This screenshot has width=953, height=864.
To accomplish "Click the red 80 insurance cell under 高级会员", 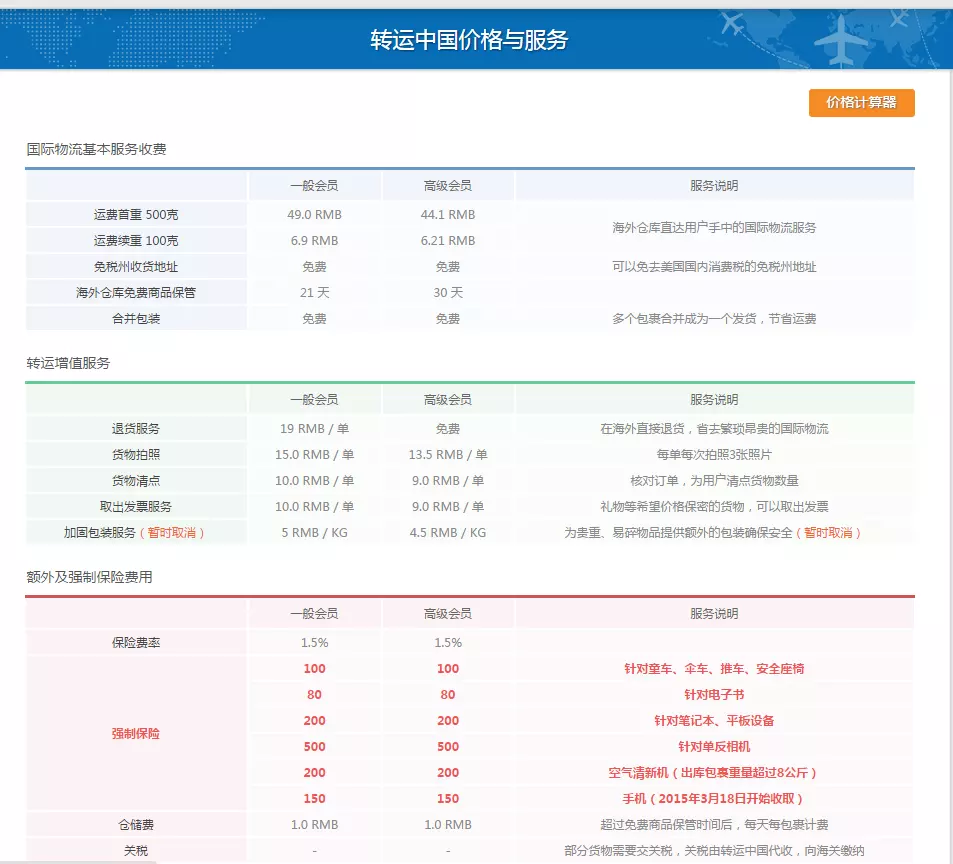I will point(448,695).
